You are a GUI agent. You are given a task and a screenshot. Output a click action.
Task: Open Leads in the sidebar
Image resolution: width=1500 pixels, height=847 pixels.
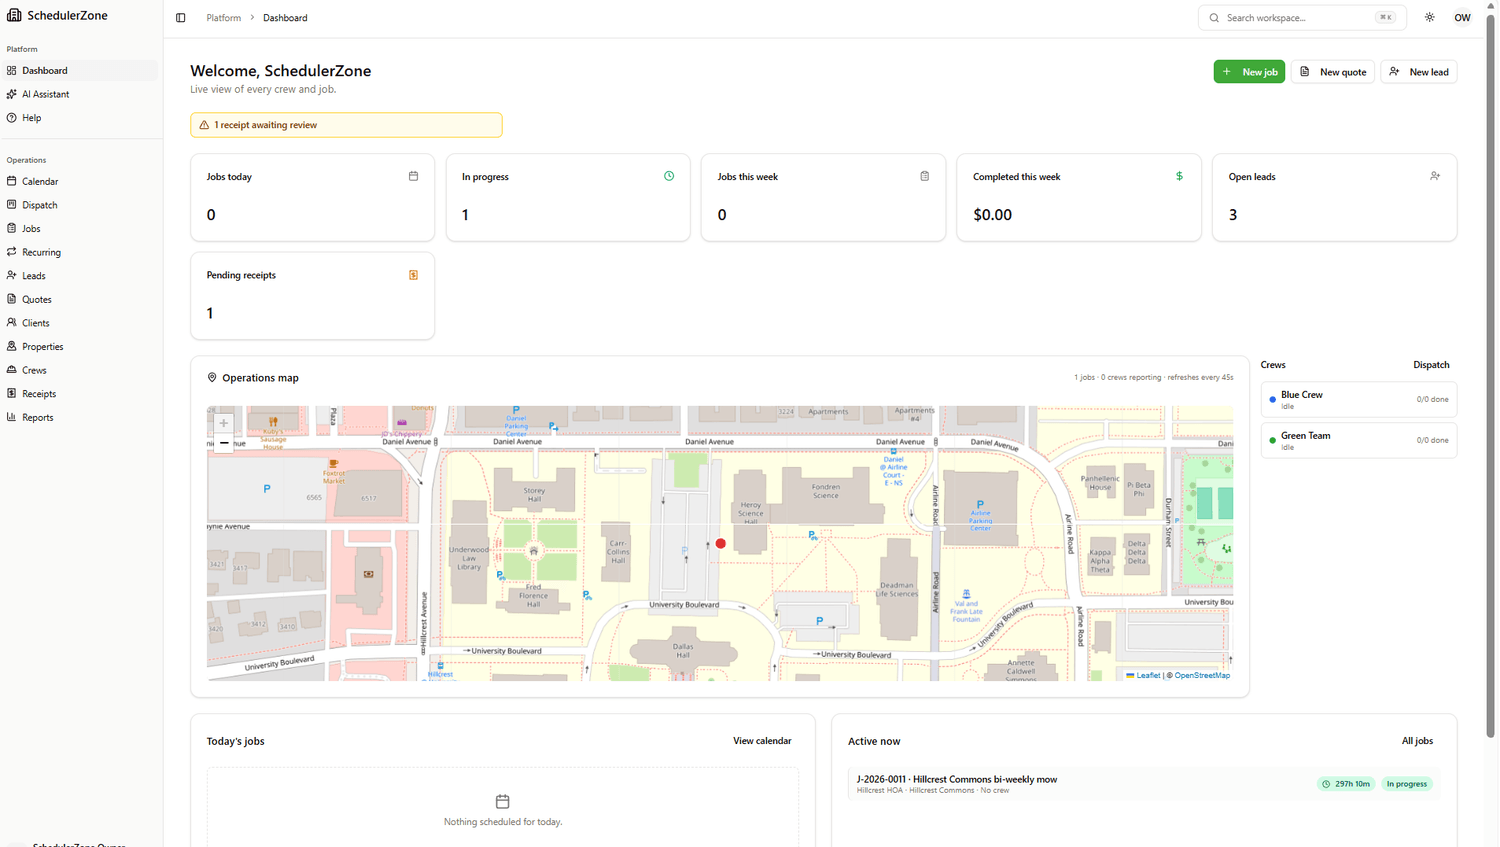tap(81, 276)
